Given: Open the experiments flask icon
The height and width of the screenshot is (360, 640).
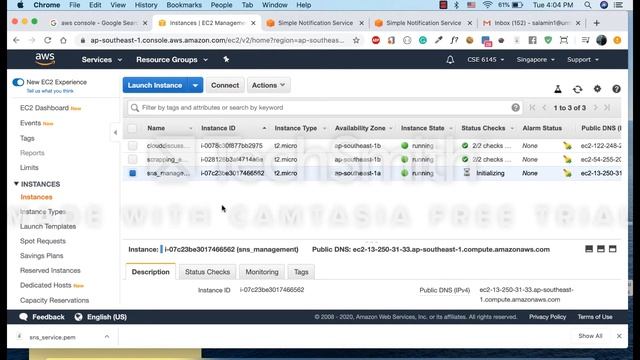Looking at the screenshot, I should [558, 89].
